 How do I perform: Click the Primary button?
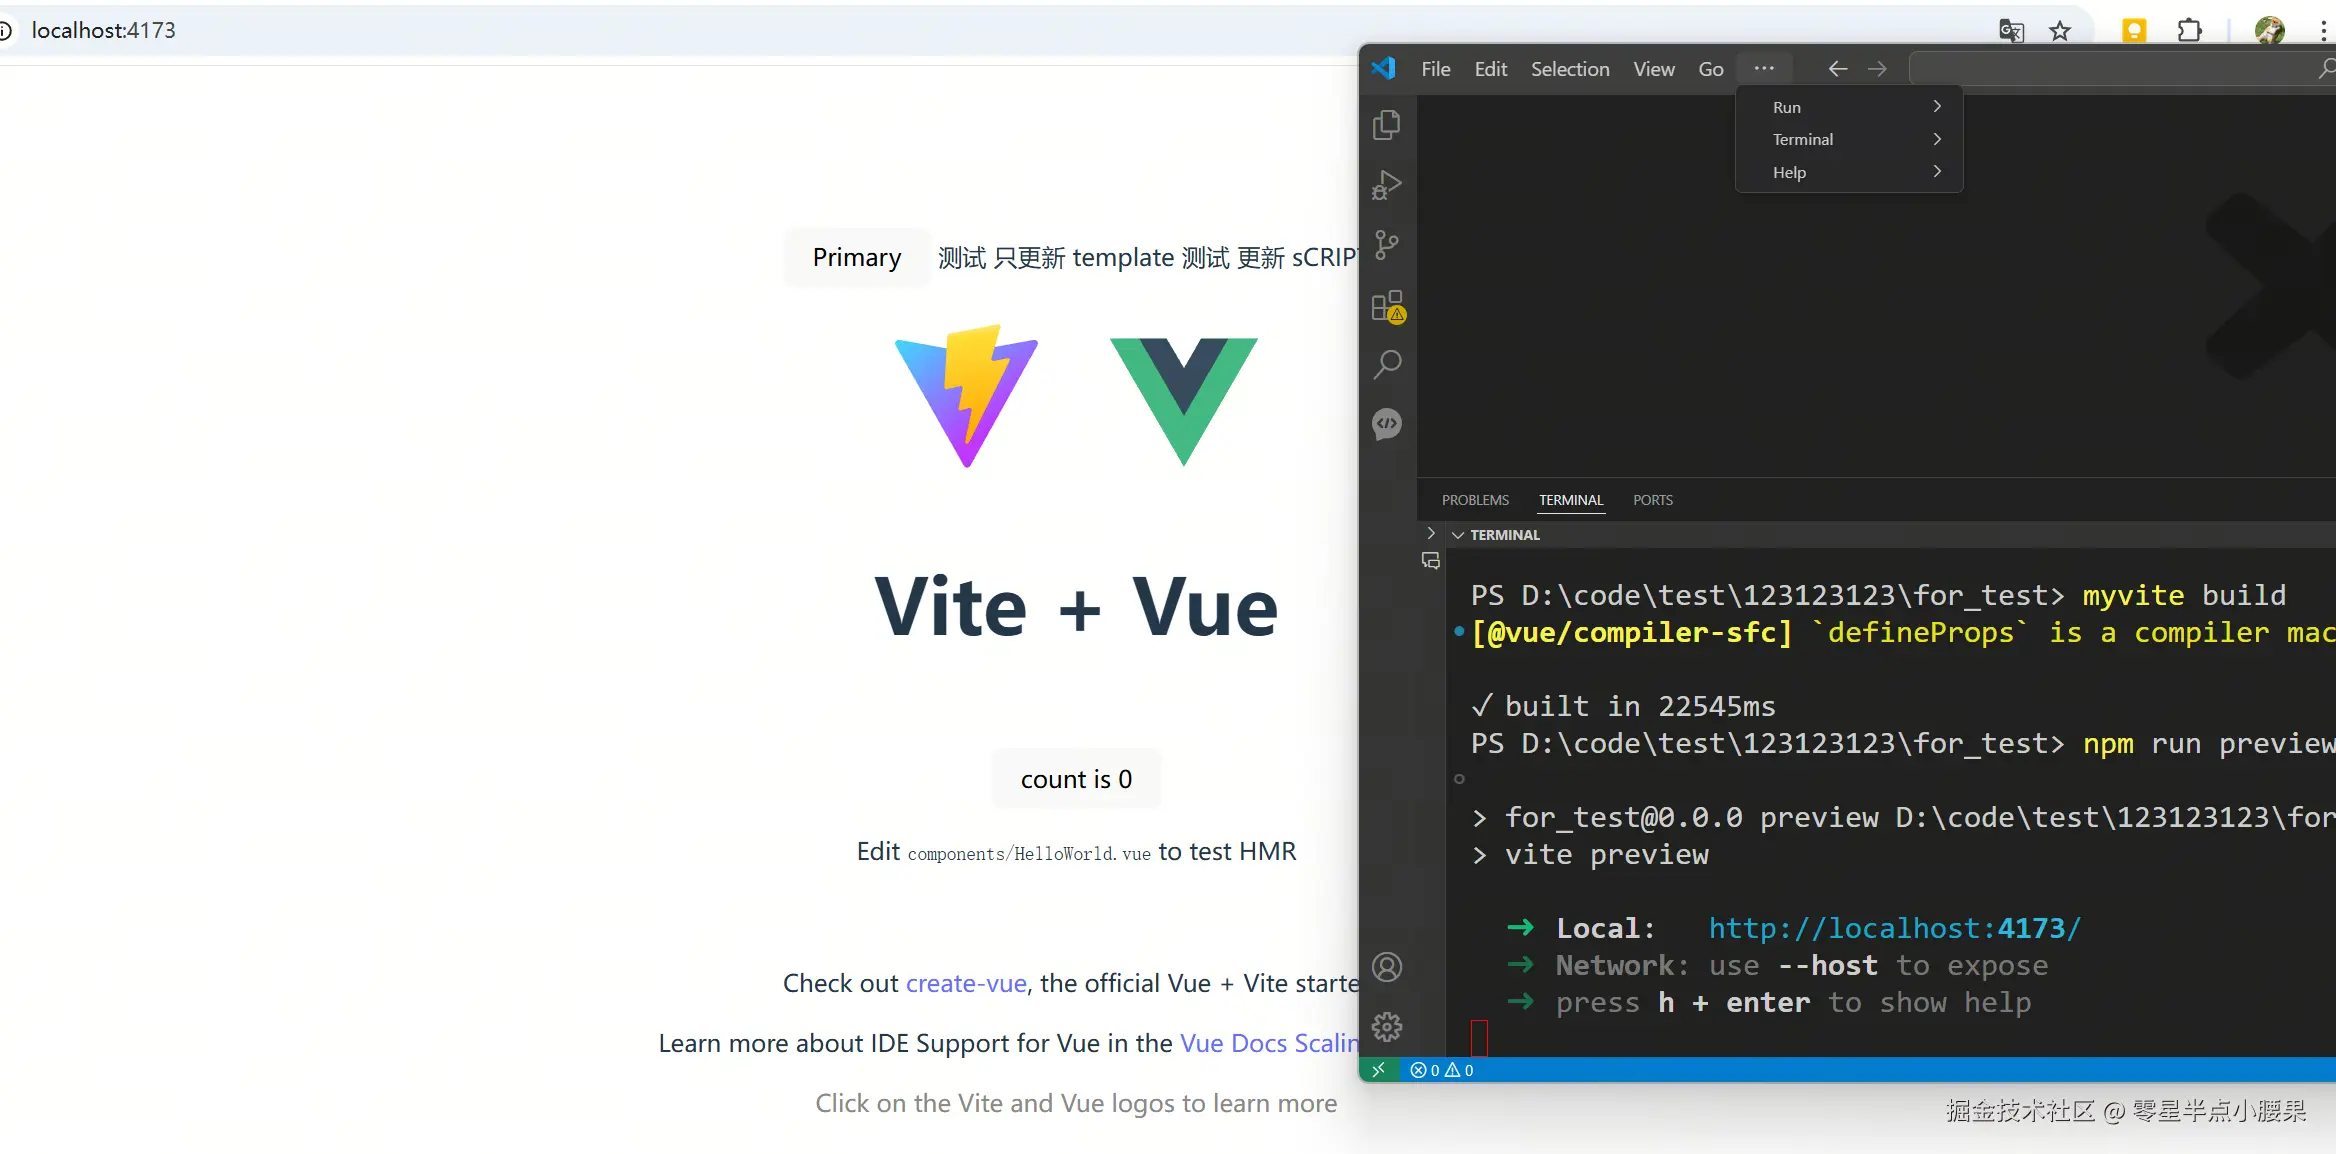point(856,258)
